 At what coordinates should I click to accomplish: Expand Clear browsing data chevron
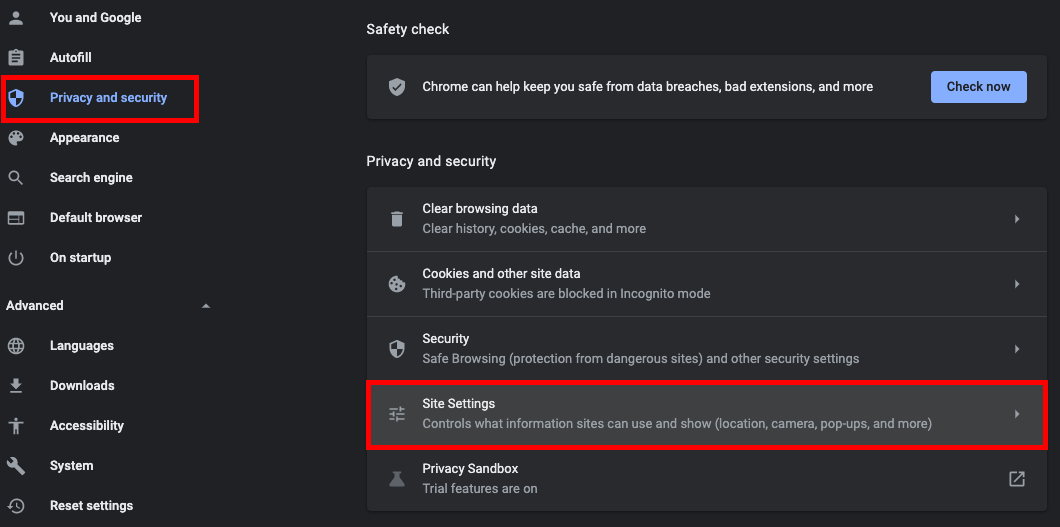click(1016, 219)
